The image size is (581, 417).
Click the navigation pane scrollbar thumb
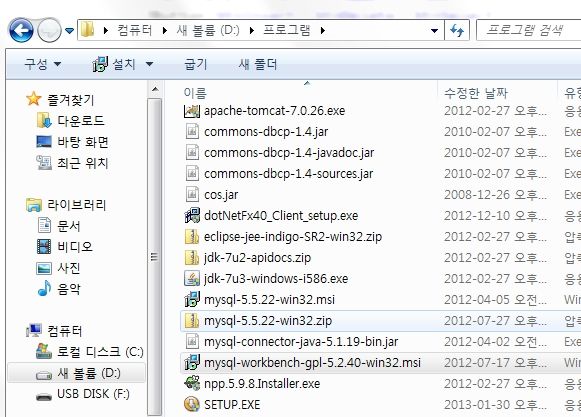click(x=155, y=257)
